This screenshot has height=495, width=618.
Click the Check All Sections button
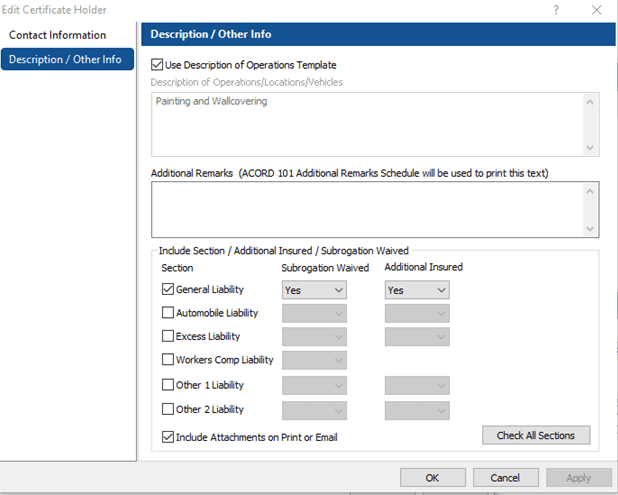(x=536, y=435)
